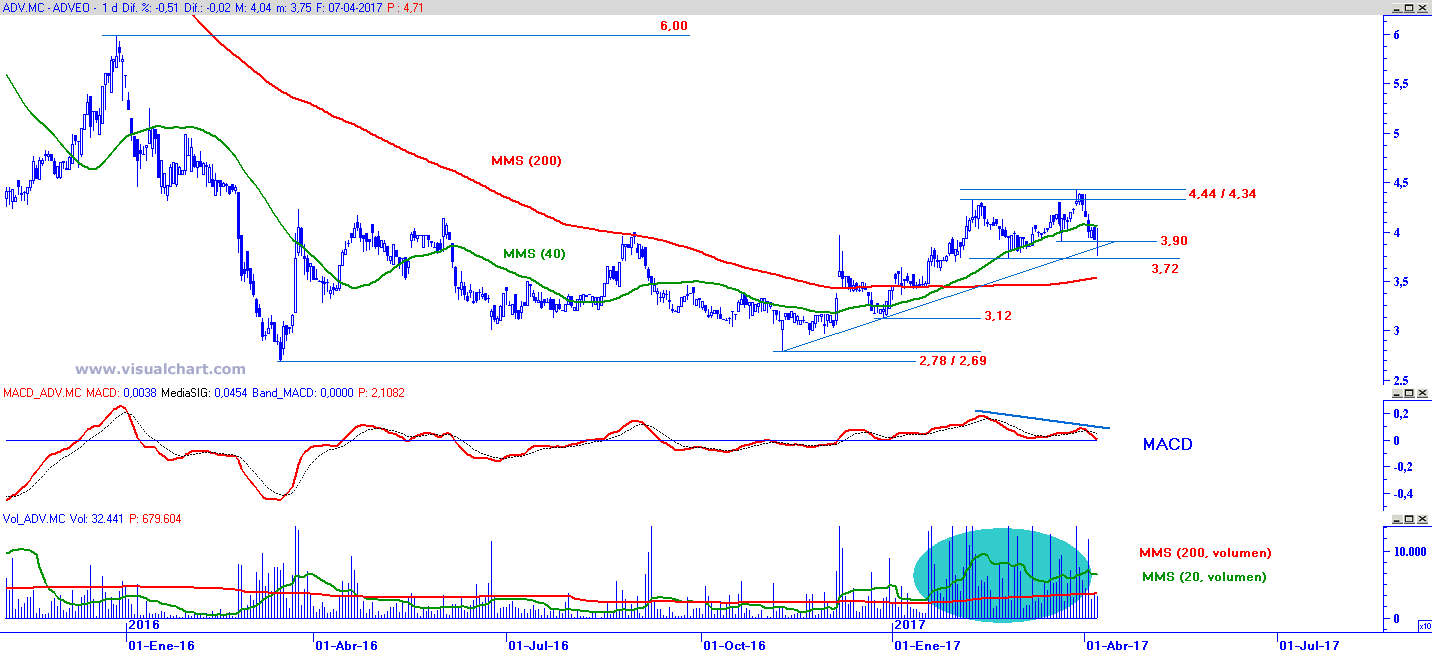1432x652 pixels.
Task: Click the 01-Ene-16 date axis label
Action: [x=162, y=645]
